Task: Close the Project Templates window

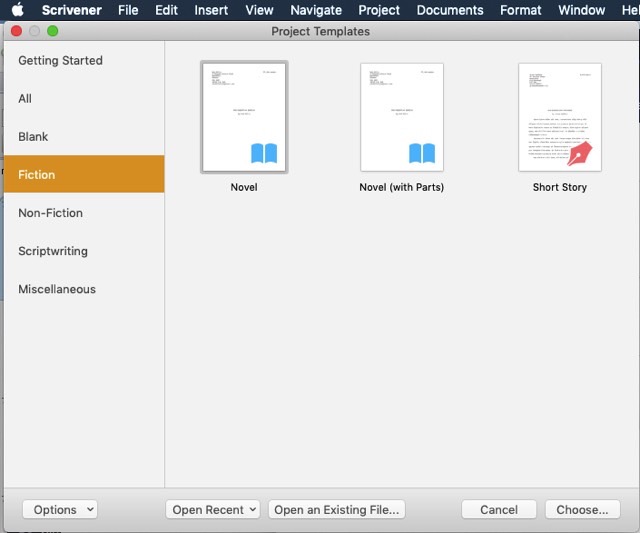Action: [x=16, y=31]
